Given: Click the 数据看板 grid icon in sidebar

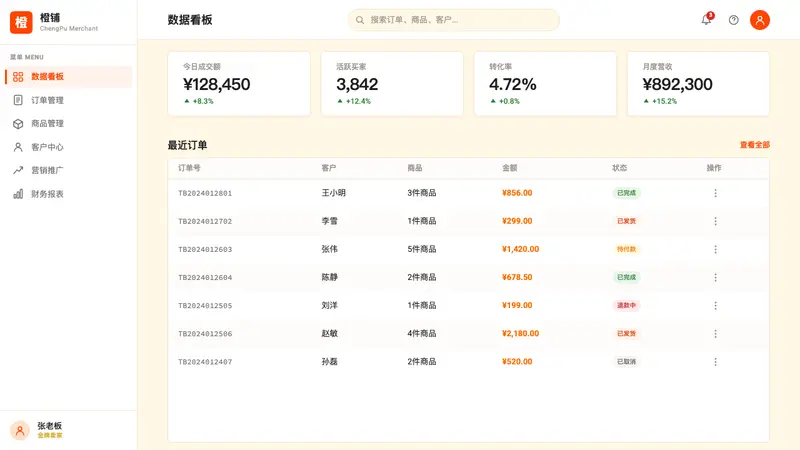Looking at the screenshot, I should point(18,77).
